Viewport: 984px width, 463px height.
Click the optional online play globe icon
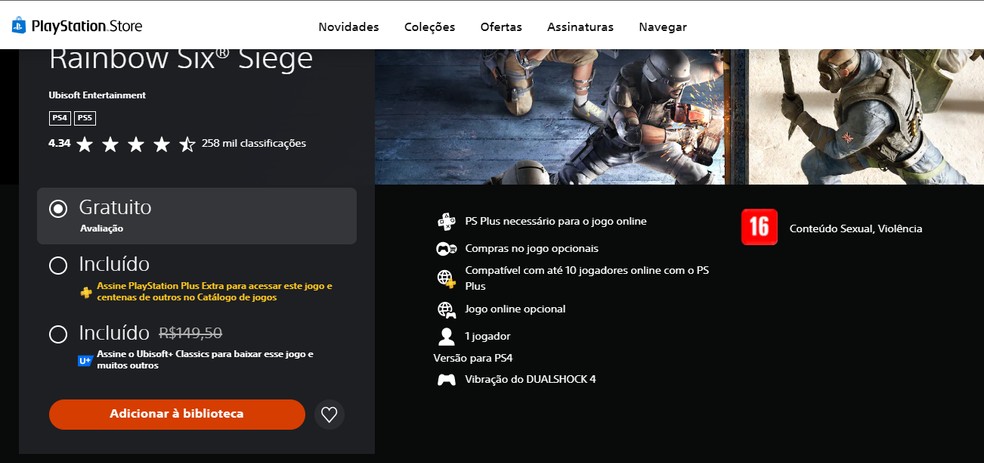coord(446,309)
